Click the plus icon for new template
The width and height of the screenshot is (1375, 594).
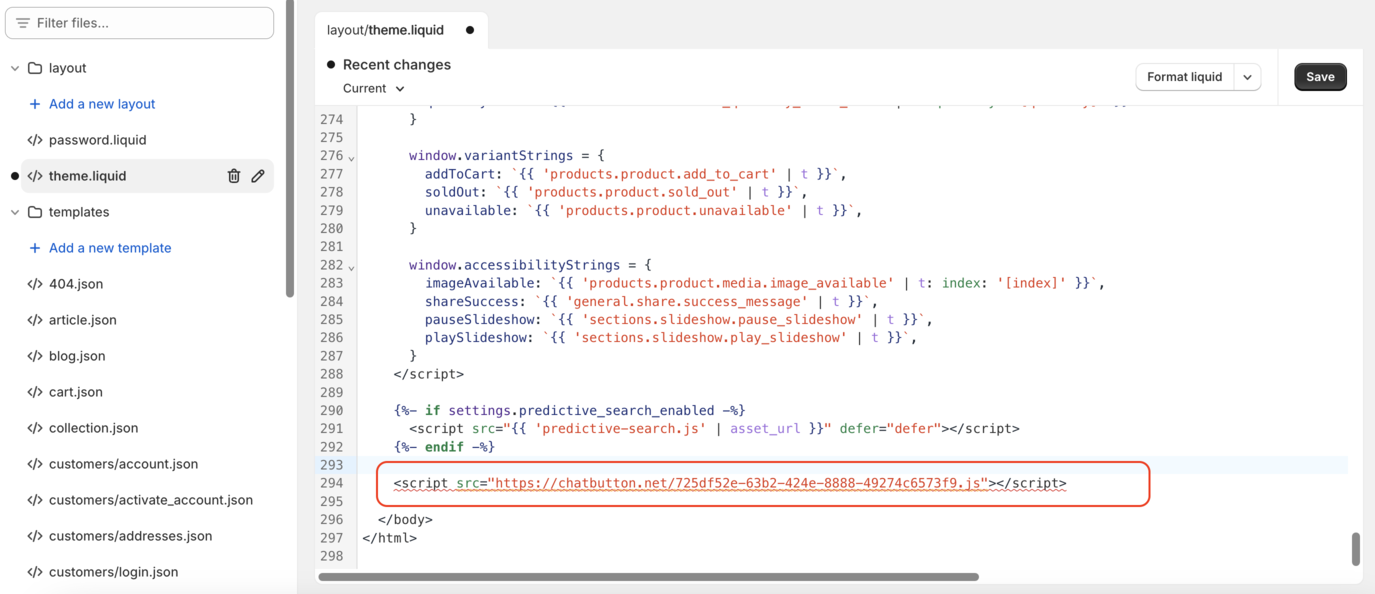click(x=35, y=248)
